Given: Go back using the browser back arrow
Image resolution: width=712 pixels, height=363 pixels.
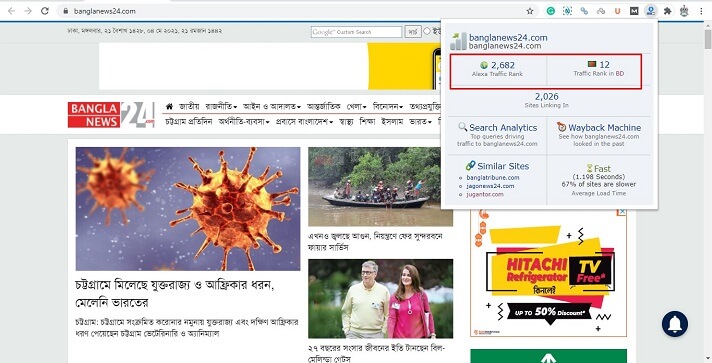Looking at the screenshot, I should (x=11, y=11).
